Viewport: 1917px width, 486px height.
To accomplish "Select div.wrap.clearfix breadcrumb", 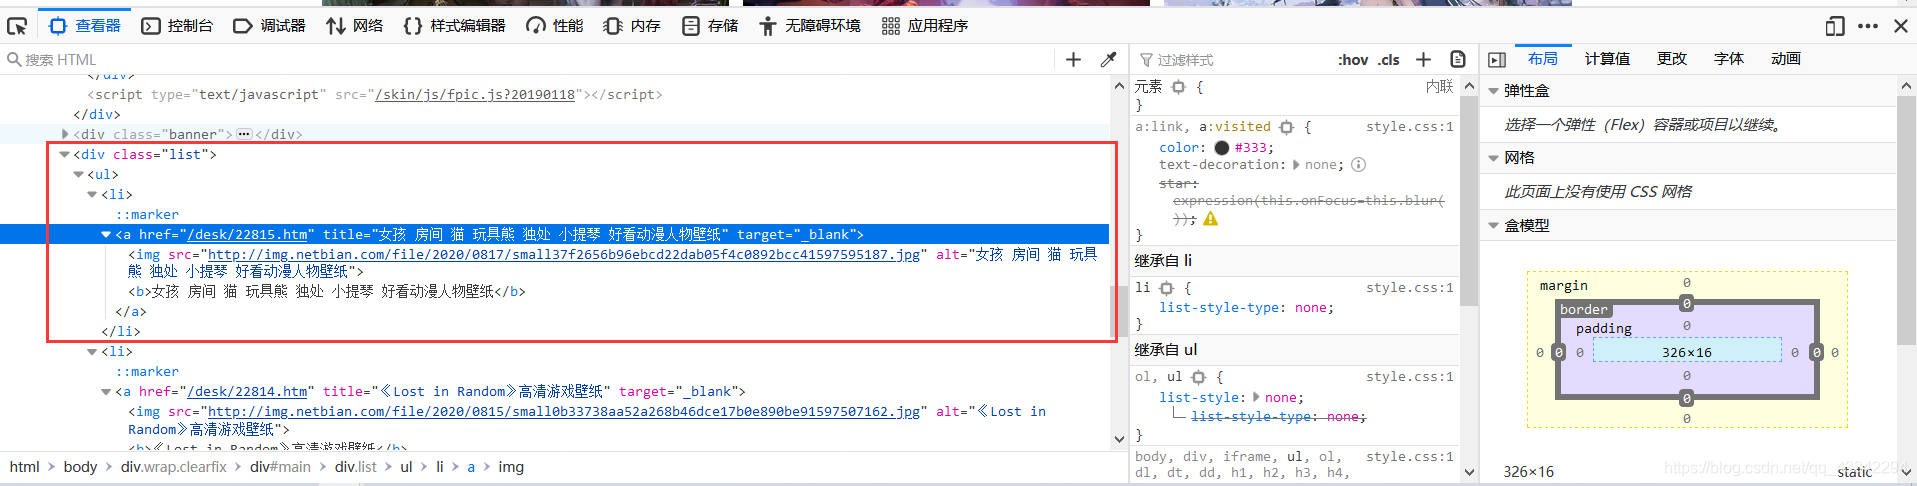I will pos(174,467).
